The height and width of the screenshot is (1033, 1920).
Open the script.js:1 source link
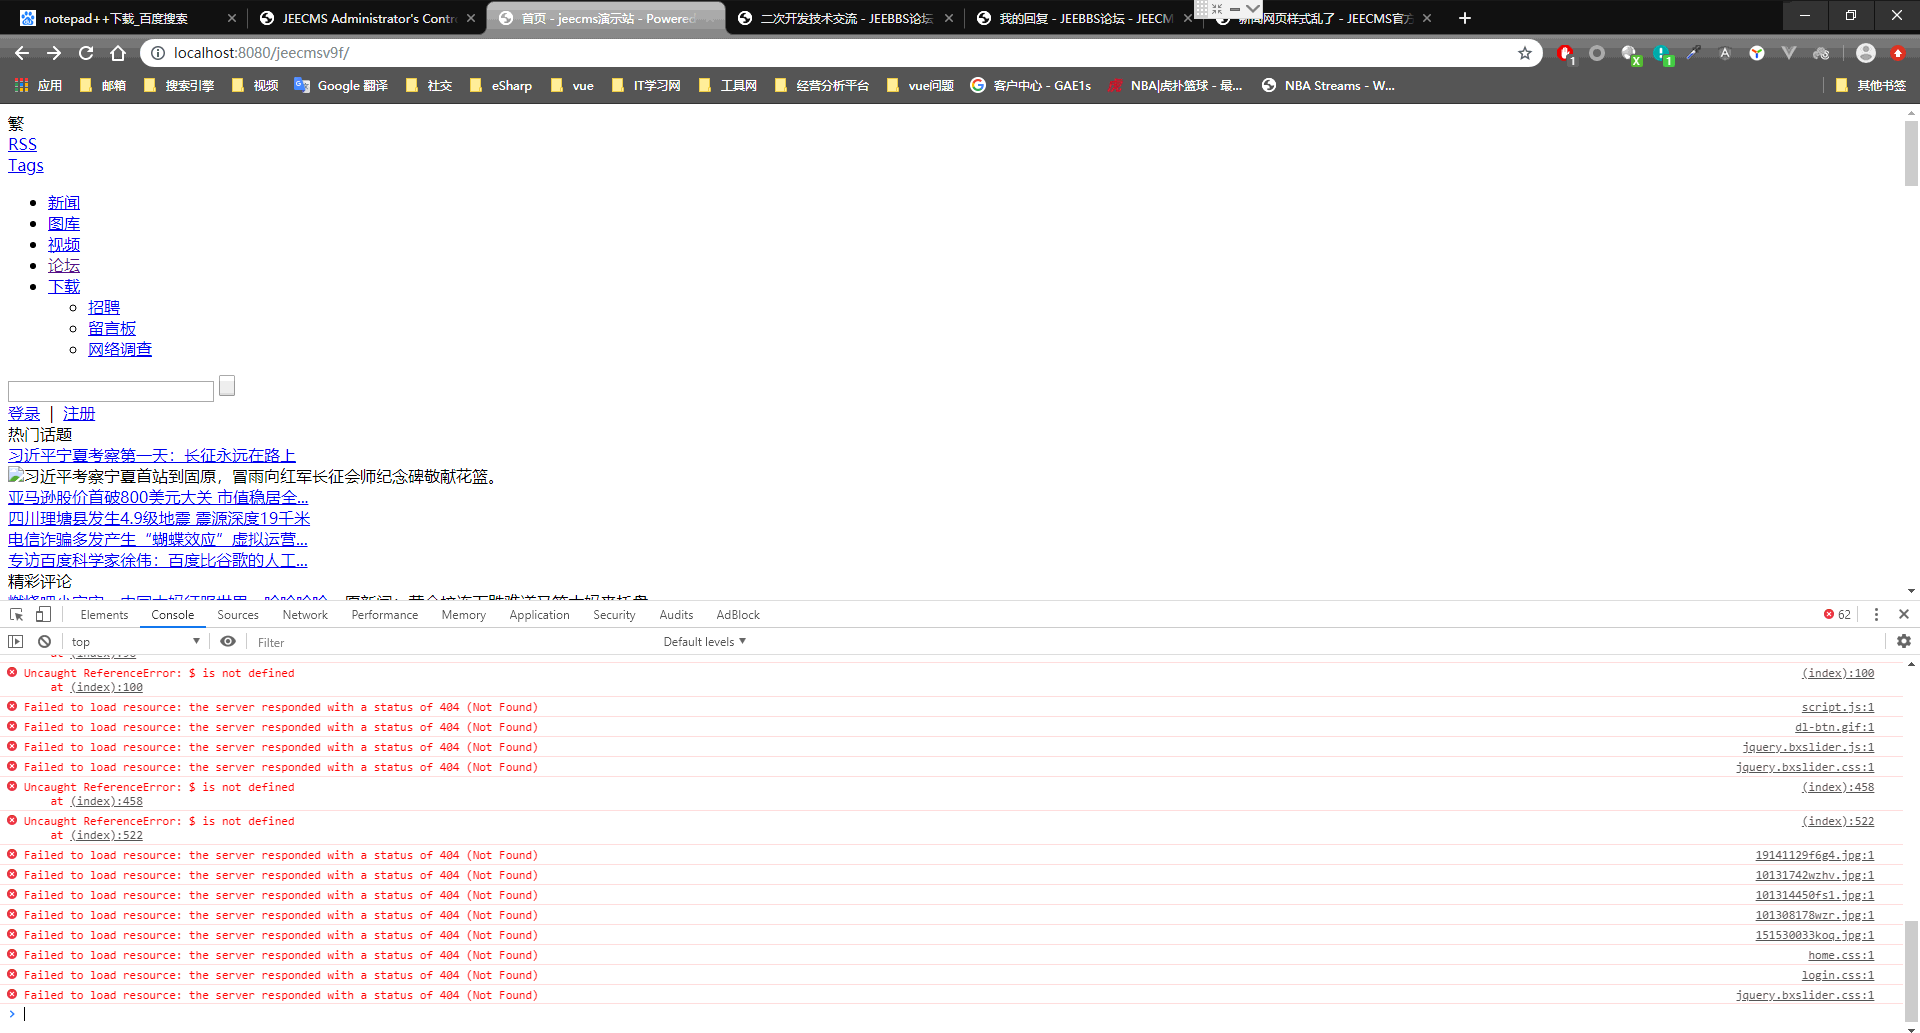point(1838,707)
